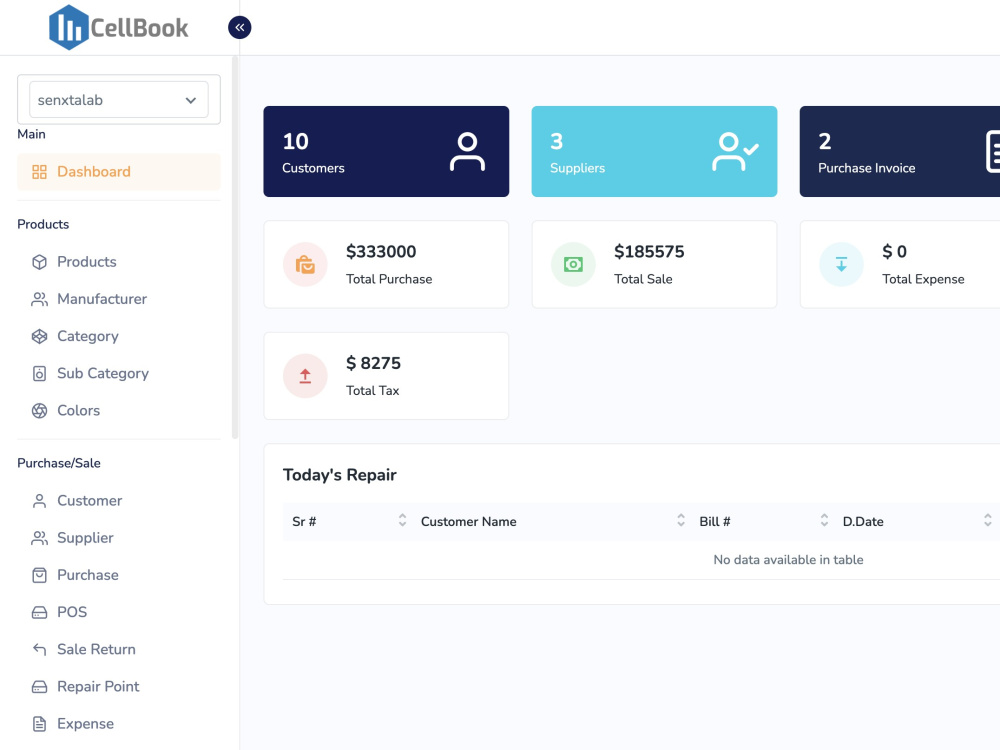
Task: Open the Repair Point link
Action: (98, 686)
